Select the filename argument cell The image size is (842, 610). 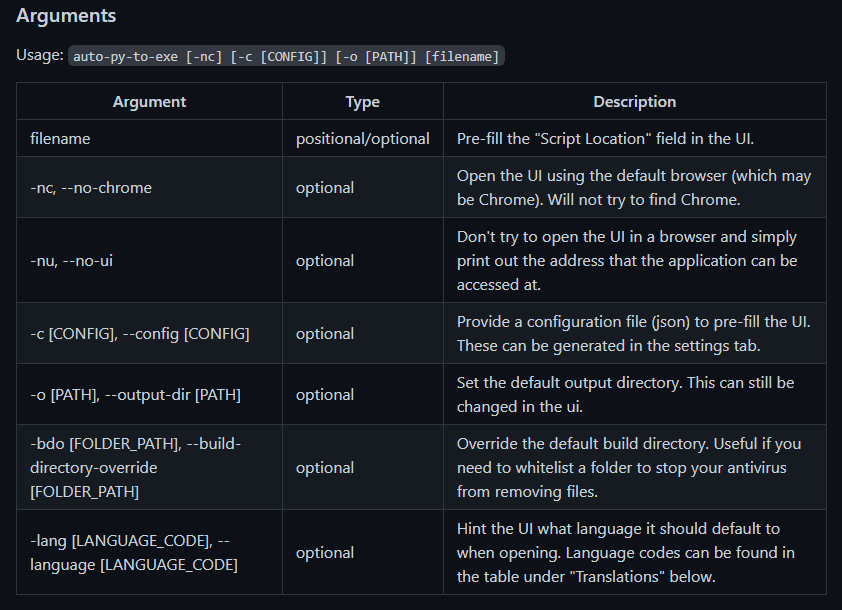pyautogui.click(x=149, y=139)
